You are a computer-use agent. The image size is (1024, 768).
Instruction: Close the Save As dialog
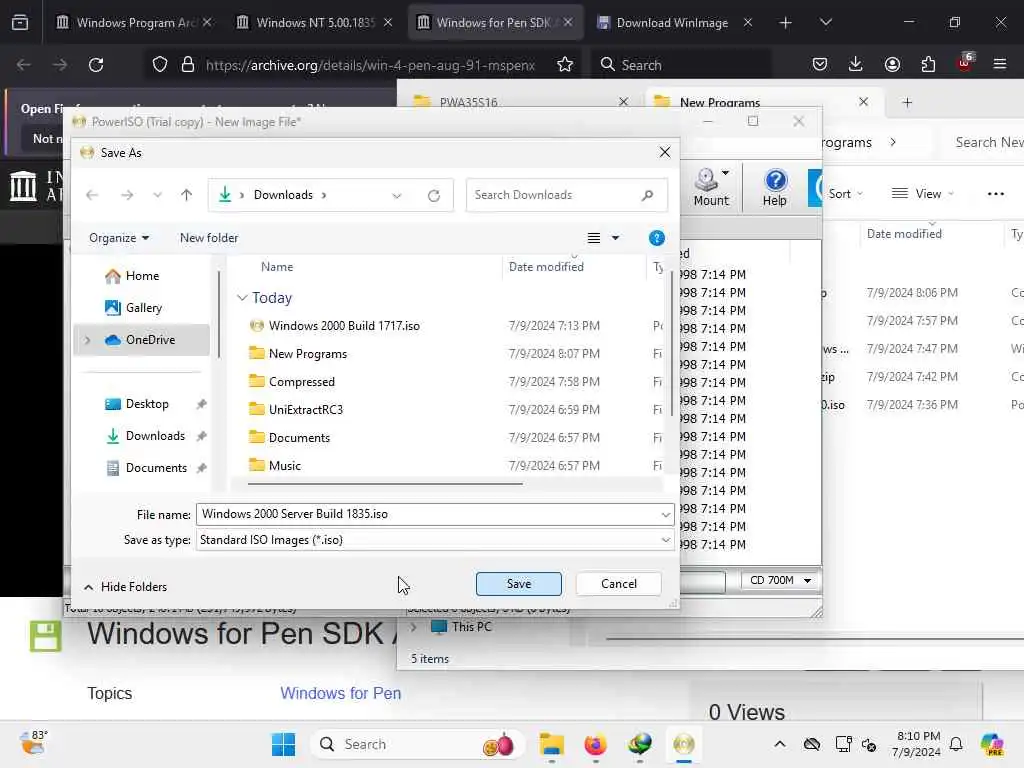665,152
